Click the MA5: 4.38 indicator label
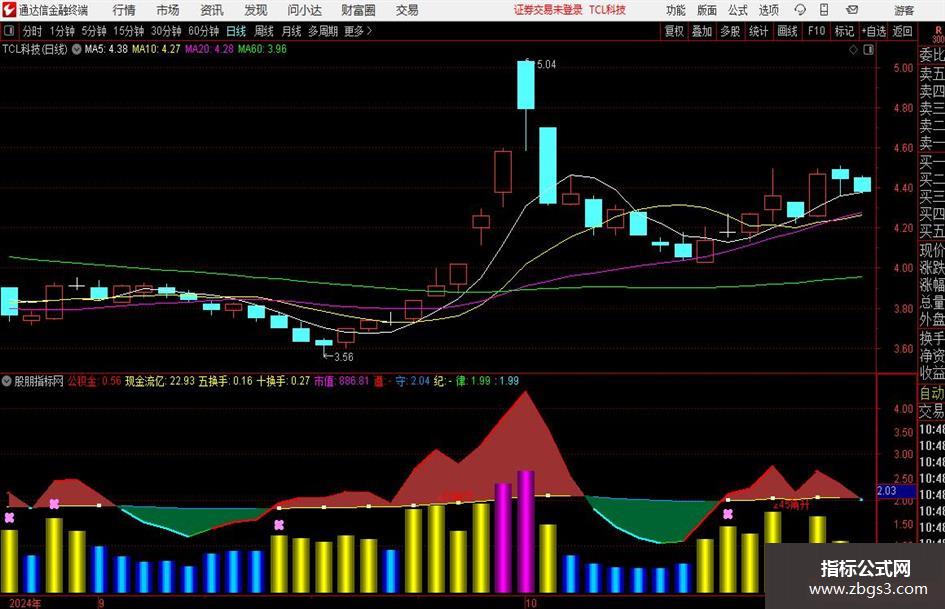This screenshot has width=945, height=609. [106, 49]
